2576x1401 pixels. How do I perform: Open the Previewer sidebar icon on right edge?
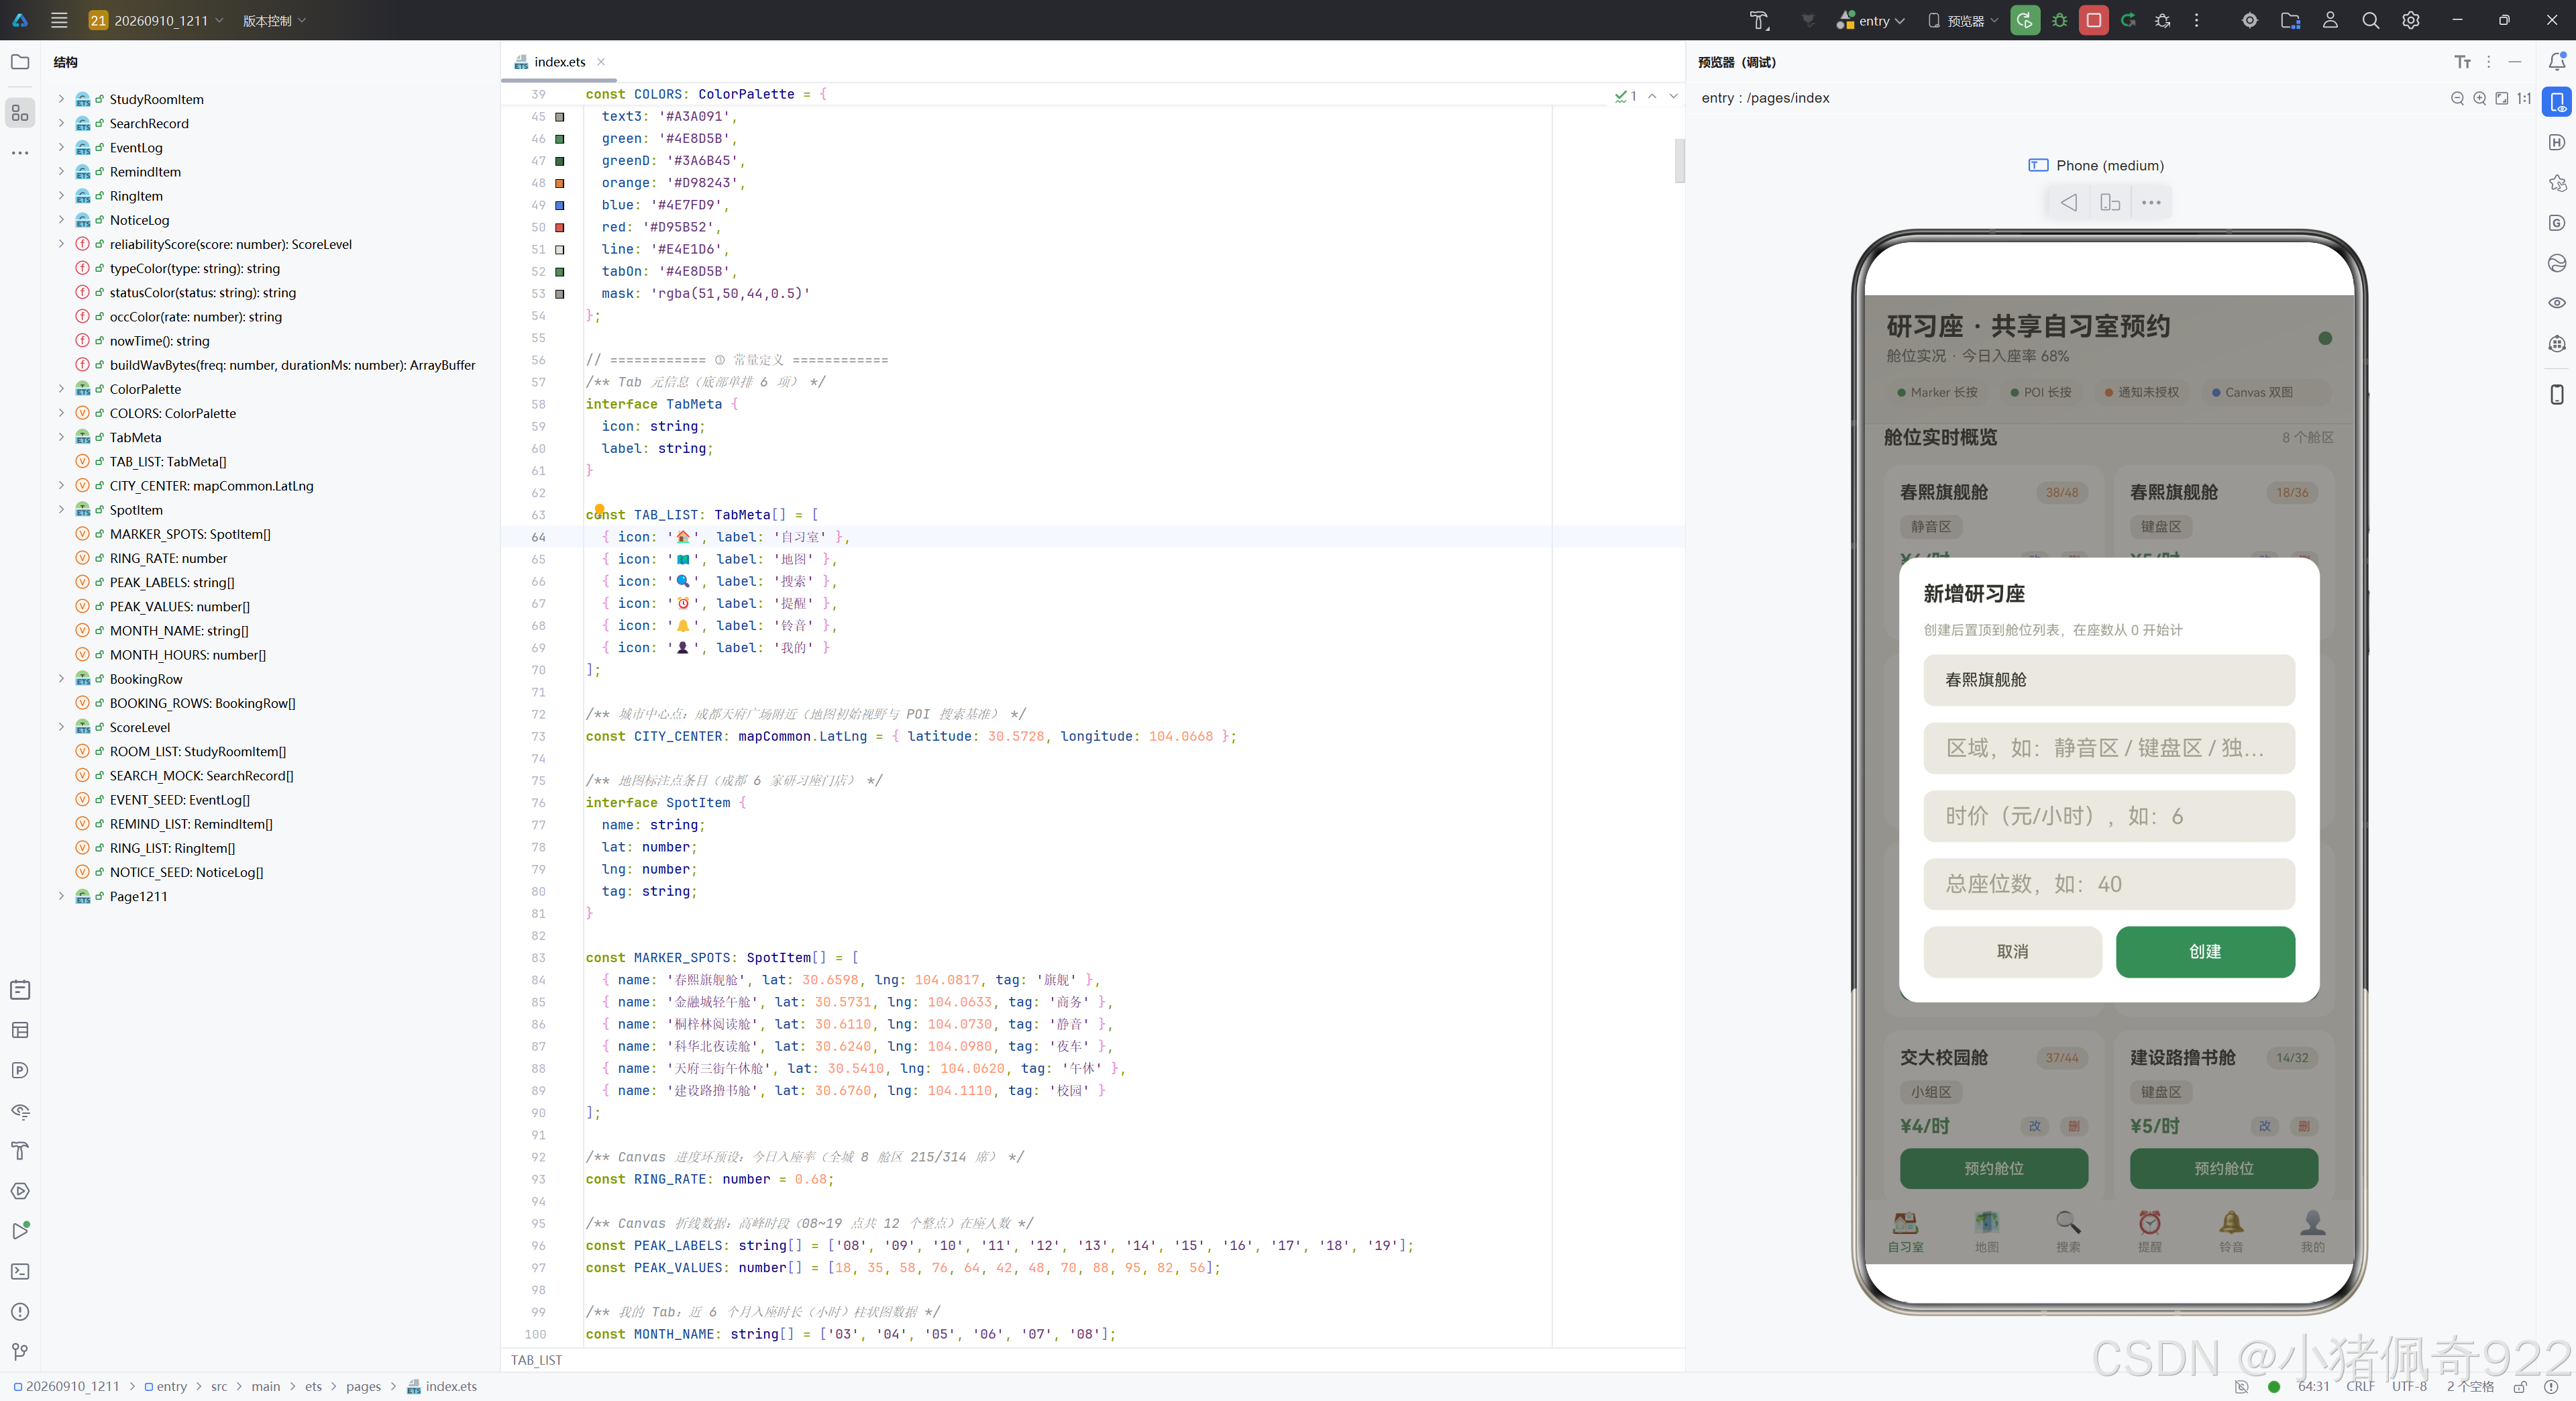tap(2557, 102)
